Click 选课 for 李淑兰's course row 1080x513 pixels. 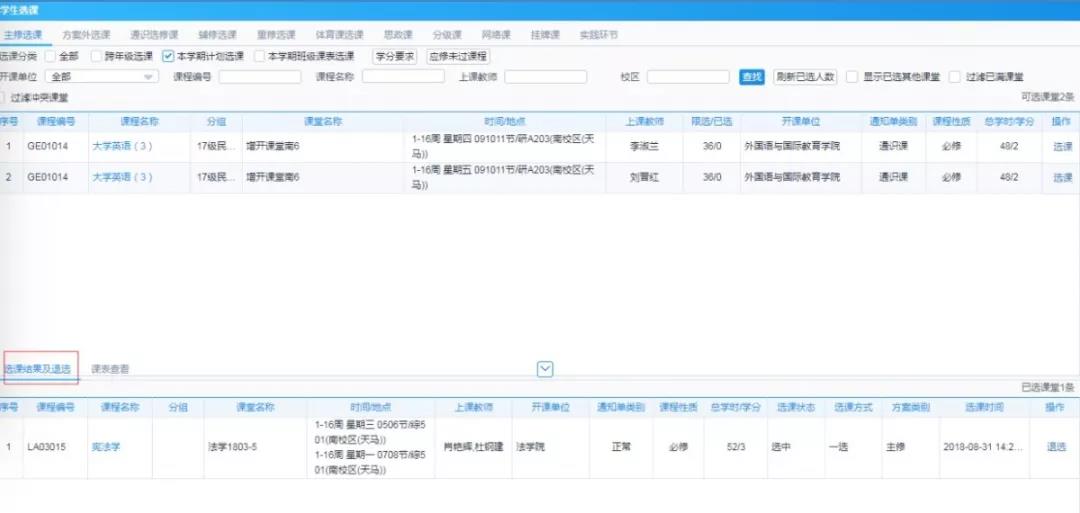[1061, 147]
